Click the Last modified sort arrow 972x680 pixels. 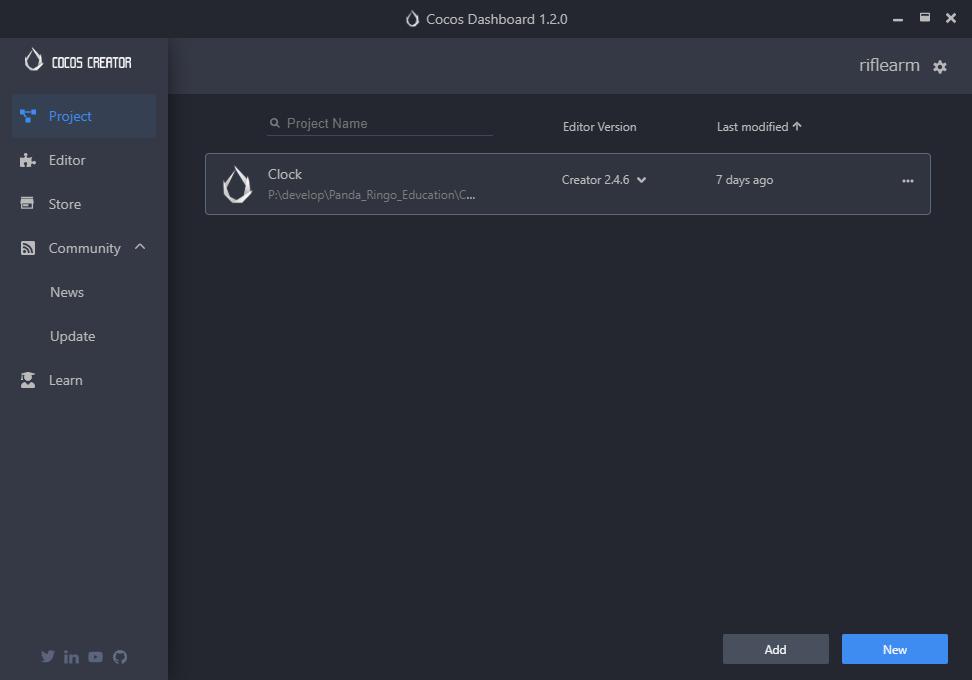point(797,126)
